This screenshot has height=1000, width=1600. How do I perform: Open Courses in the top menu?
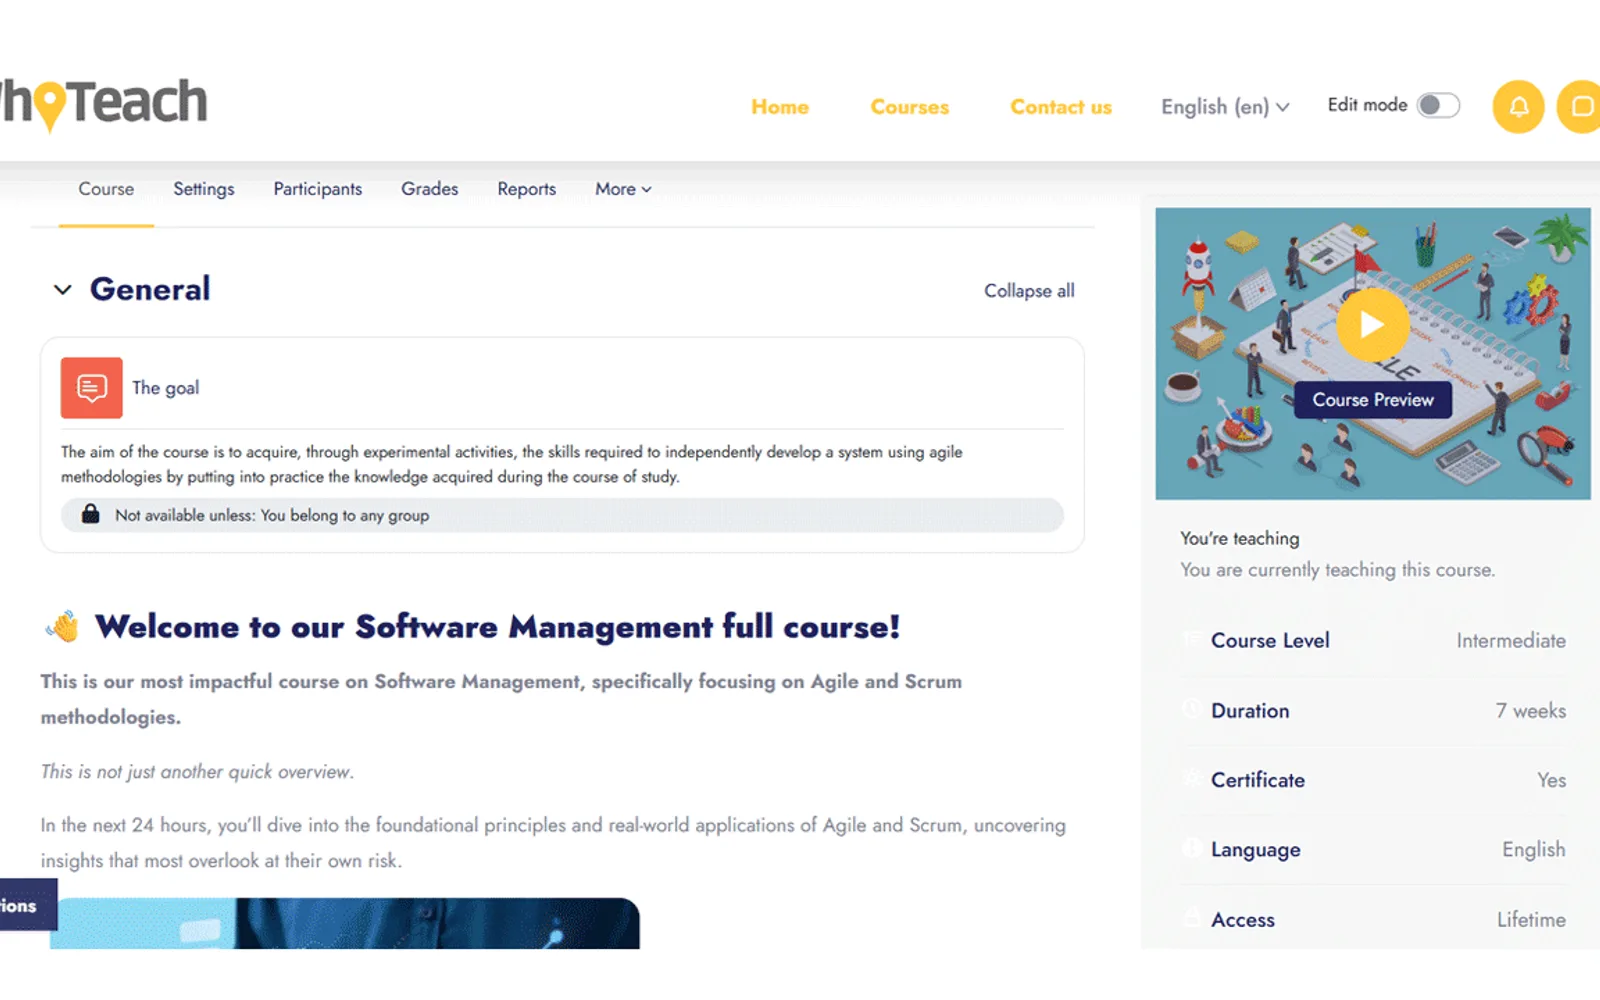(x=910, y=107)
